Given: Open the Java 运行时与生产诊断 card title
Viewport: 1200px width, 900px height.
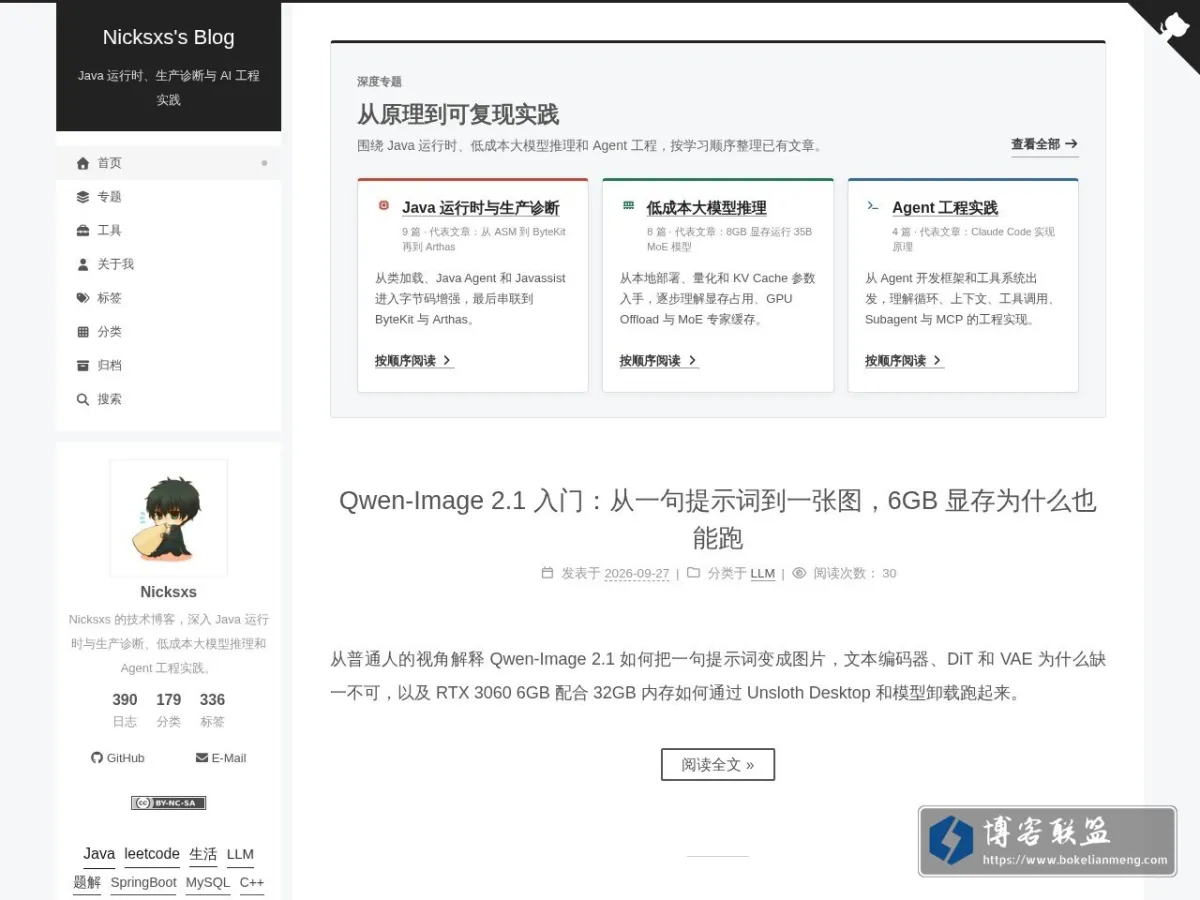Looking at the screenshot, I should tap(480, 208).
